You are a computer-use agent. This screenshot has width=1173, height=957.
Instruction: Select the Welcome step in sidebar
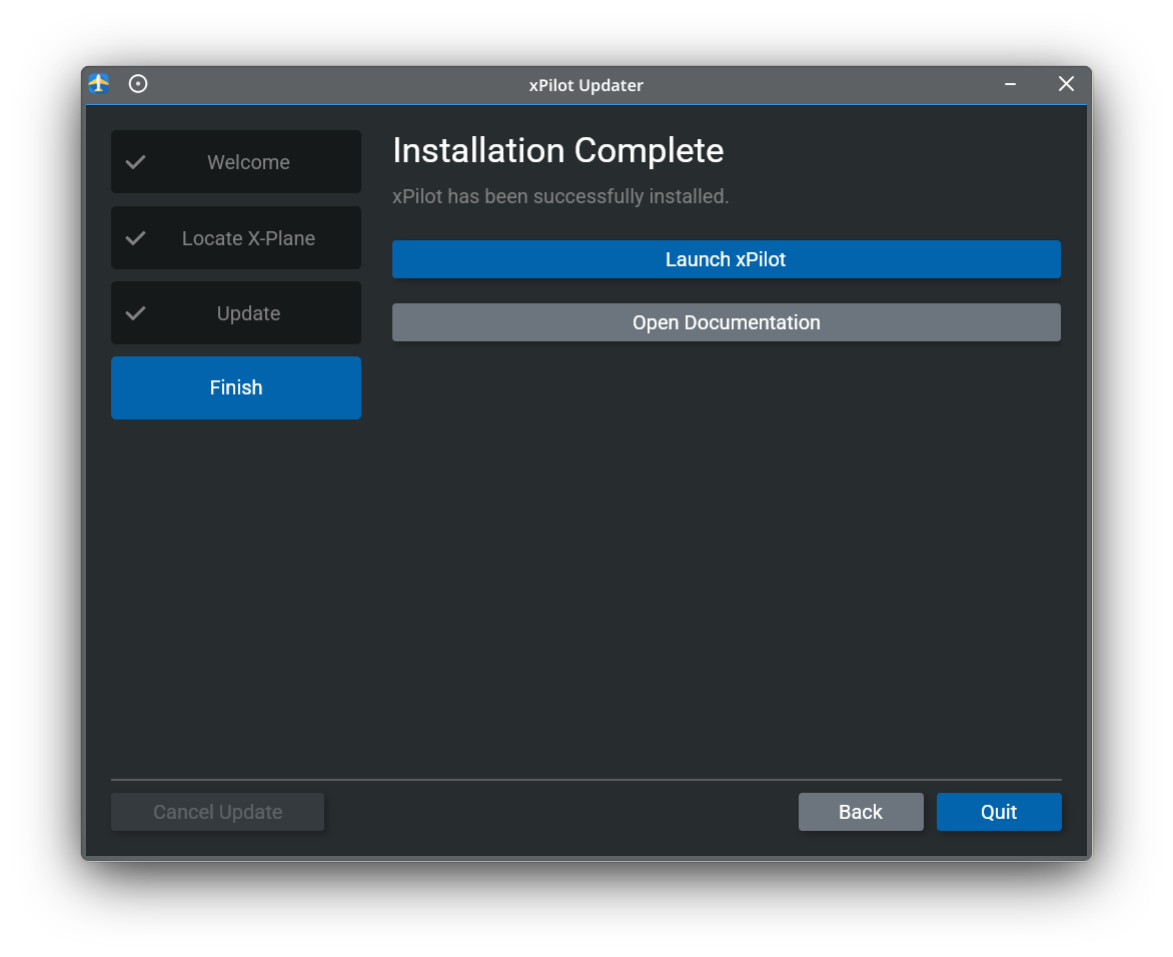click(248, 162)
